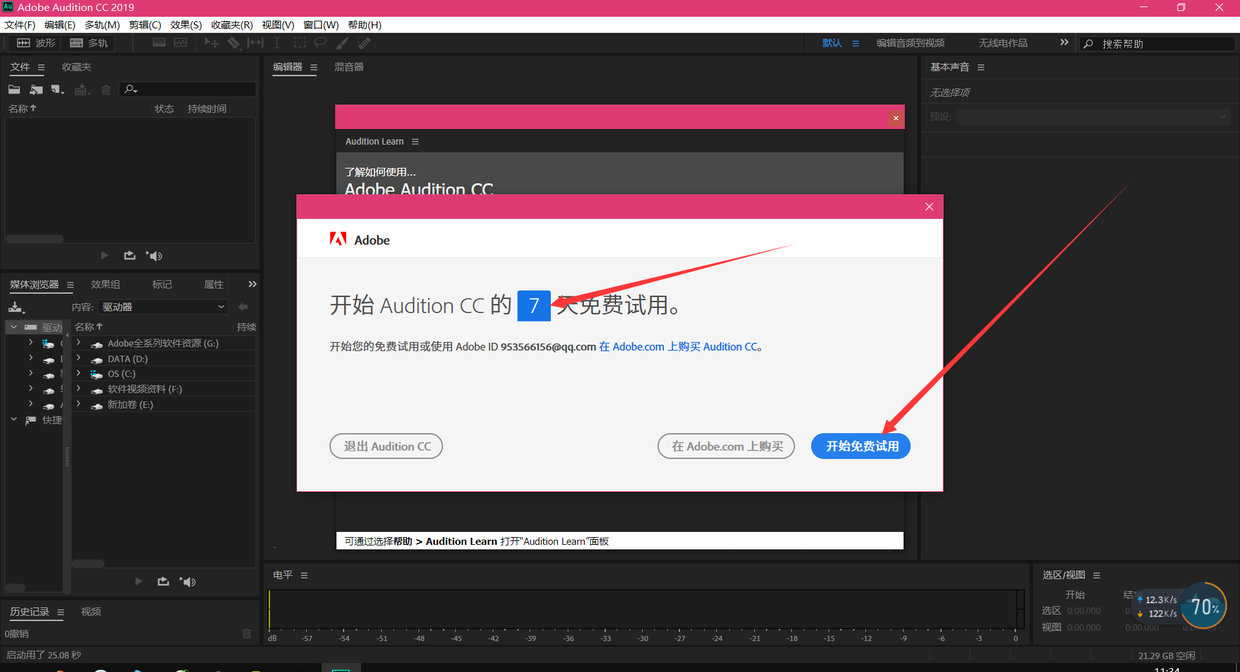This screenshot has width=1240, height=672.
Task: Select the Default (默认) workspace
Action: coord(832,43)
